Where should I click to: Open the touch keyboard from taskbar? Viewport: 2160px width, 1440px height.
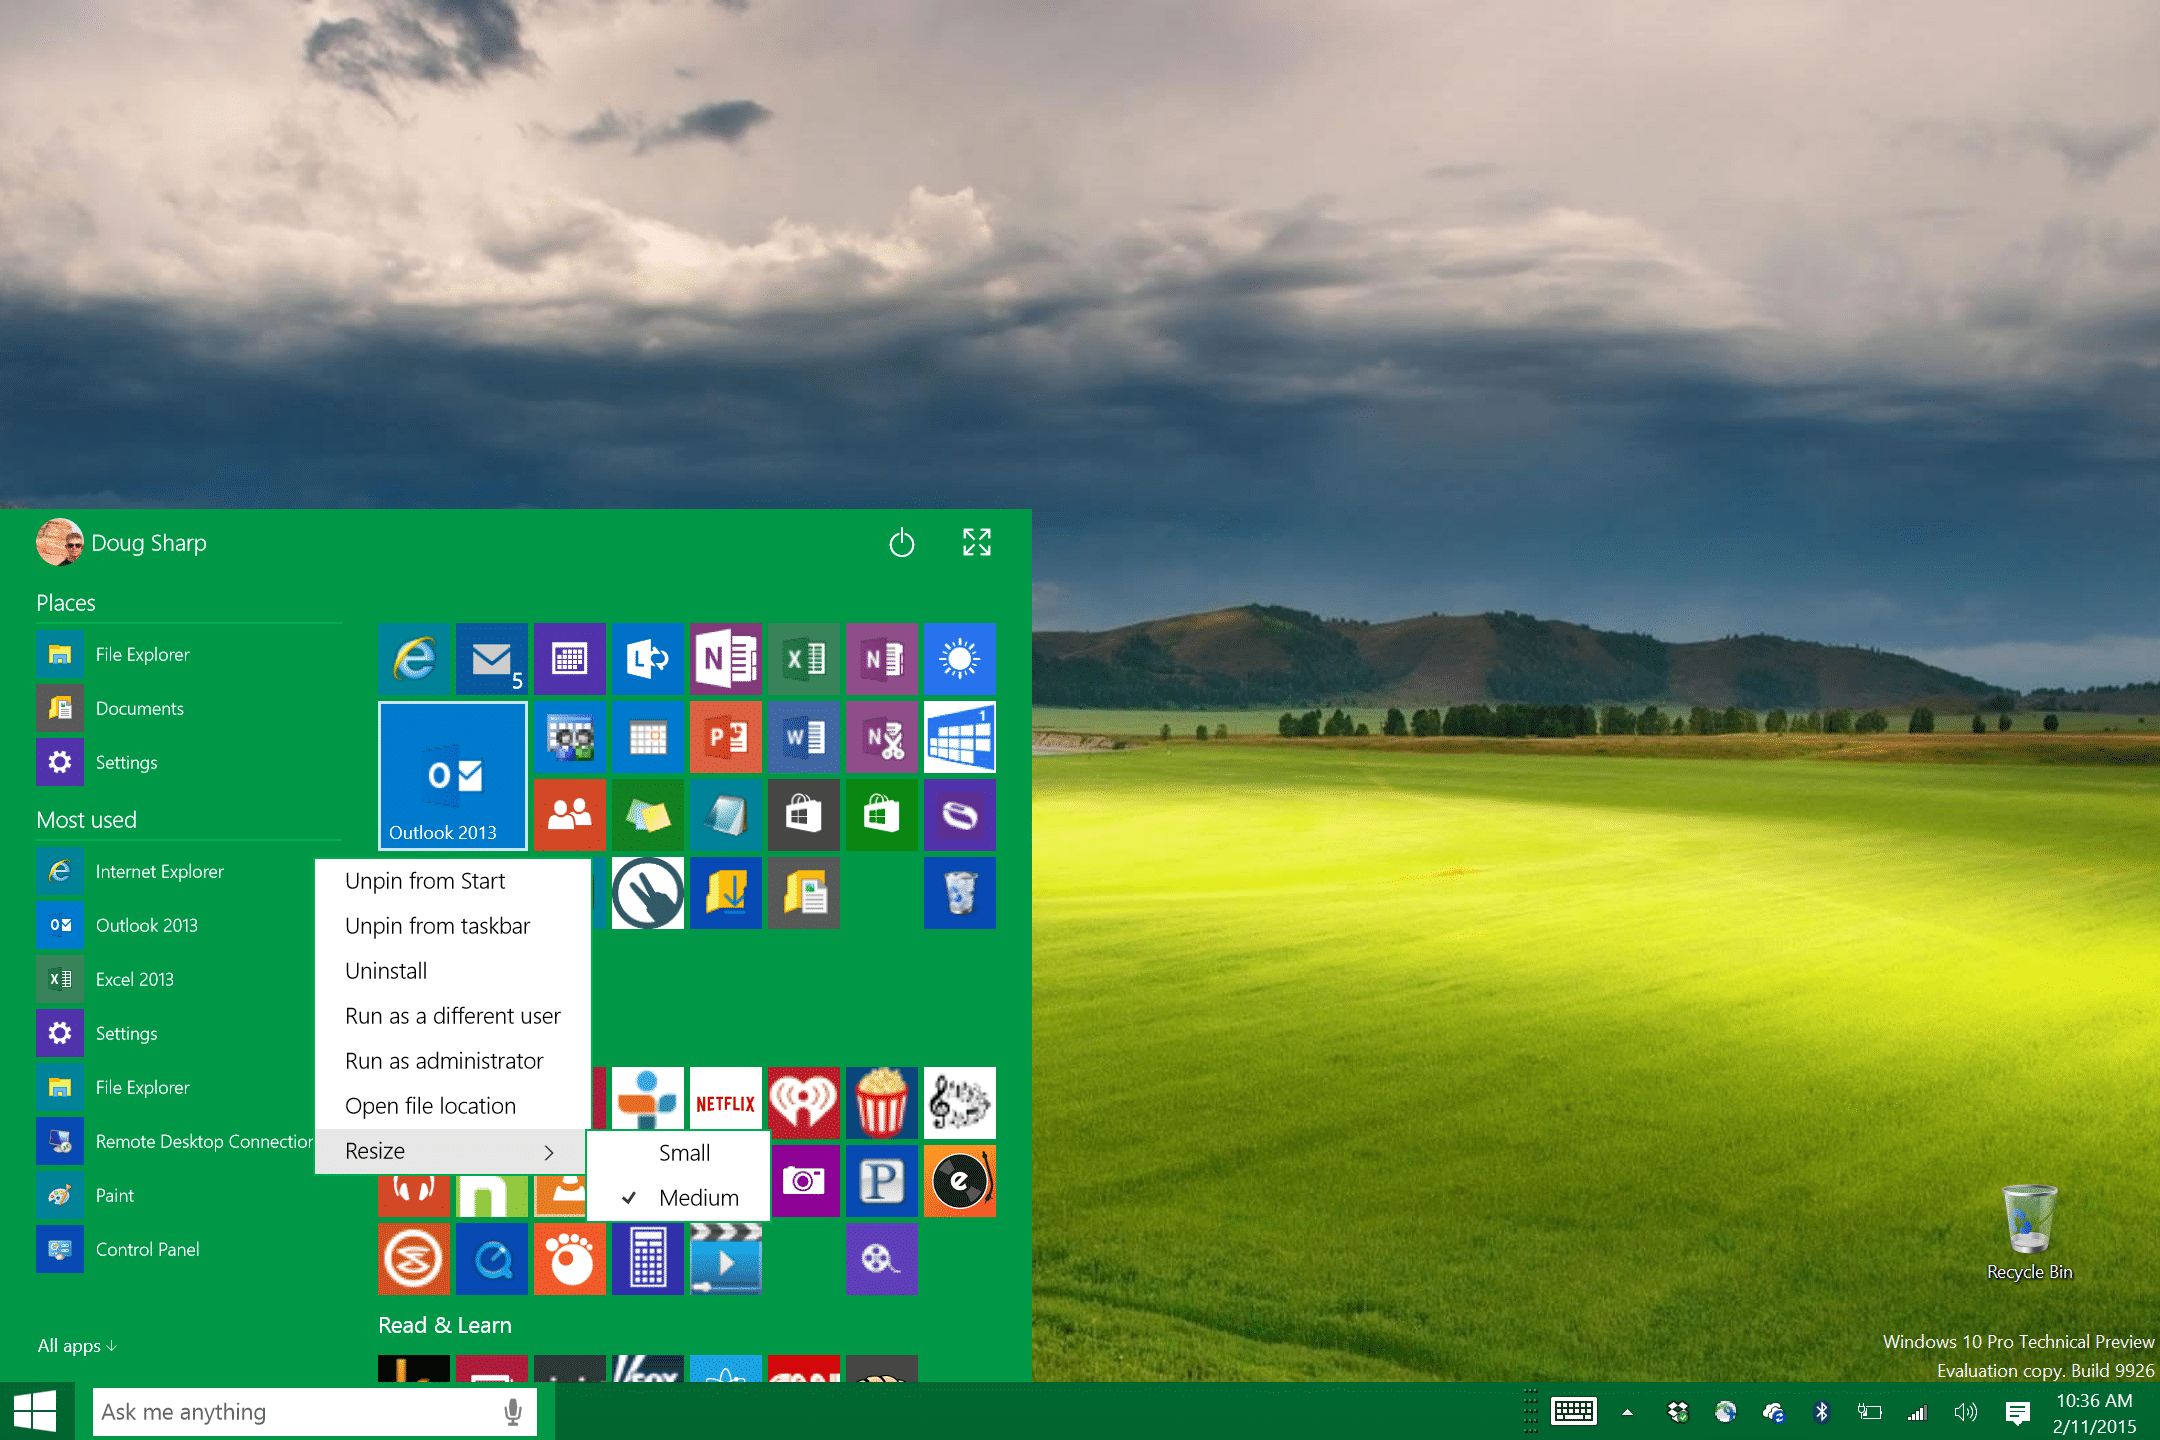[x=1574, y=1412]
